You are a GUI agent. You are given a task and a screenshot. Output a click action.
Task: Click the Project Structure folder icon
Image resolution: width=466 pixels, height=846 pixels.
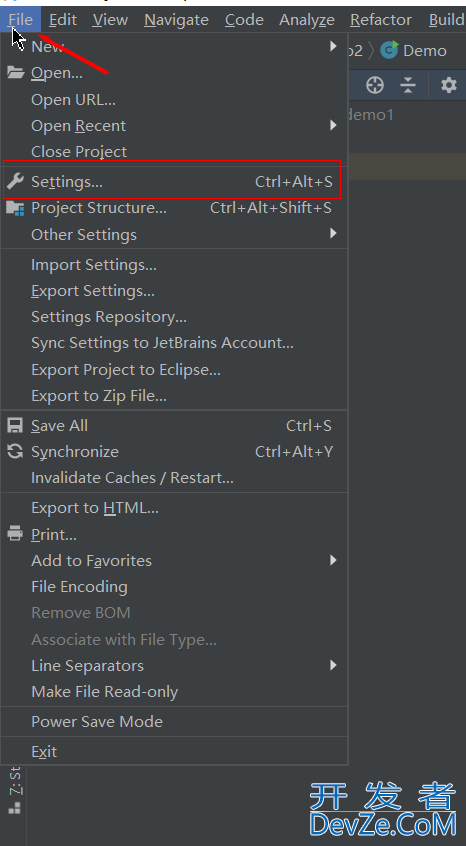pos(15,208)
